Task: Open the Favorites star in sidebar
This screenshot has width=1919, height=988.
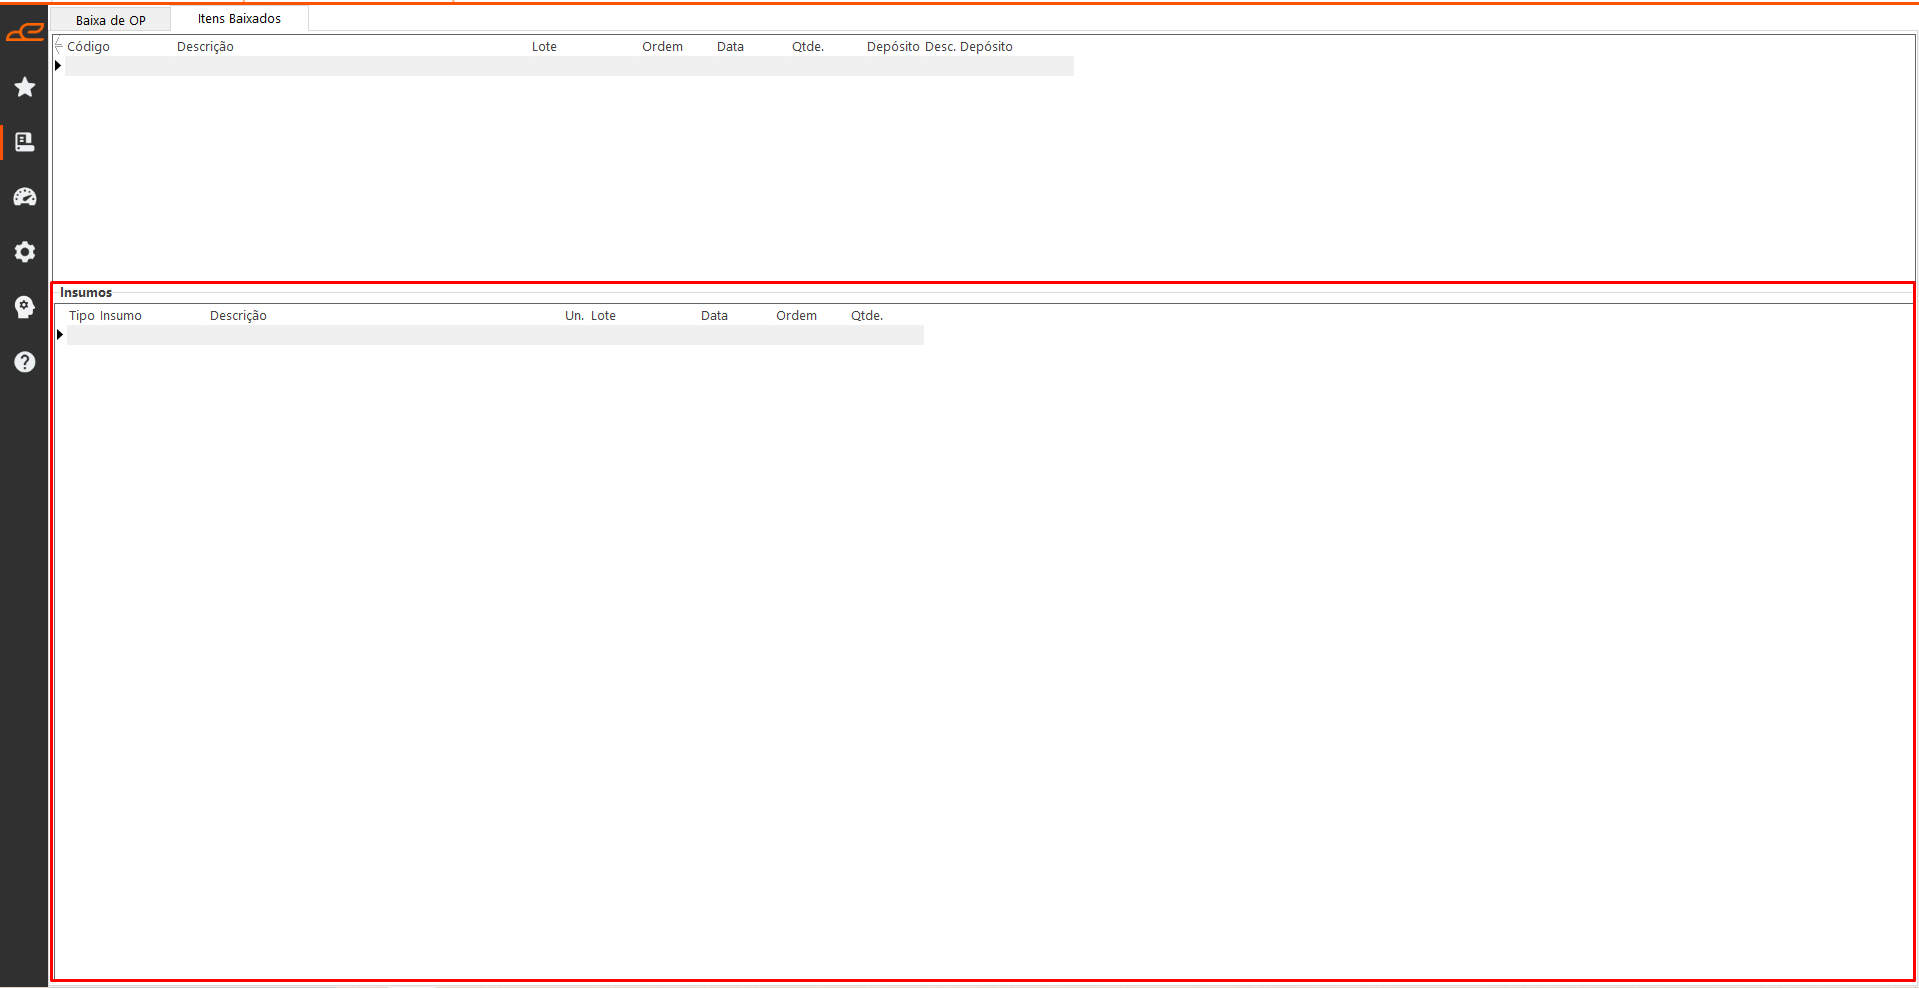Action: pyautogui.click(x=25, y=88)
